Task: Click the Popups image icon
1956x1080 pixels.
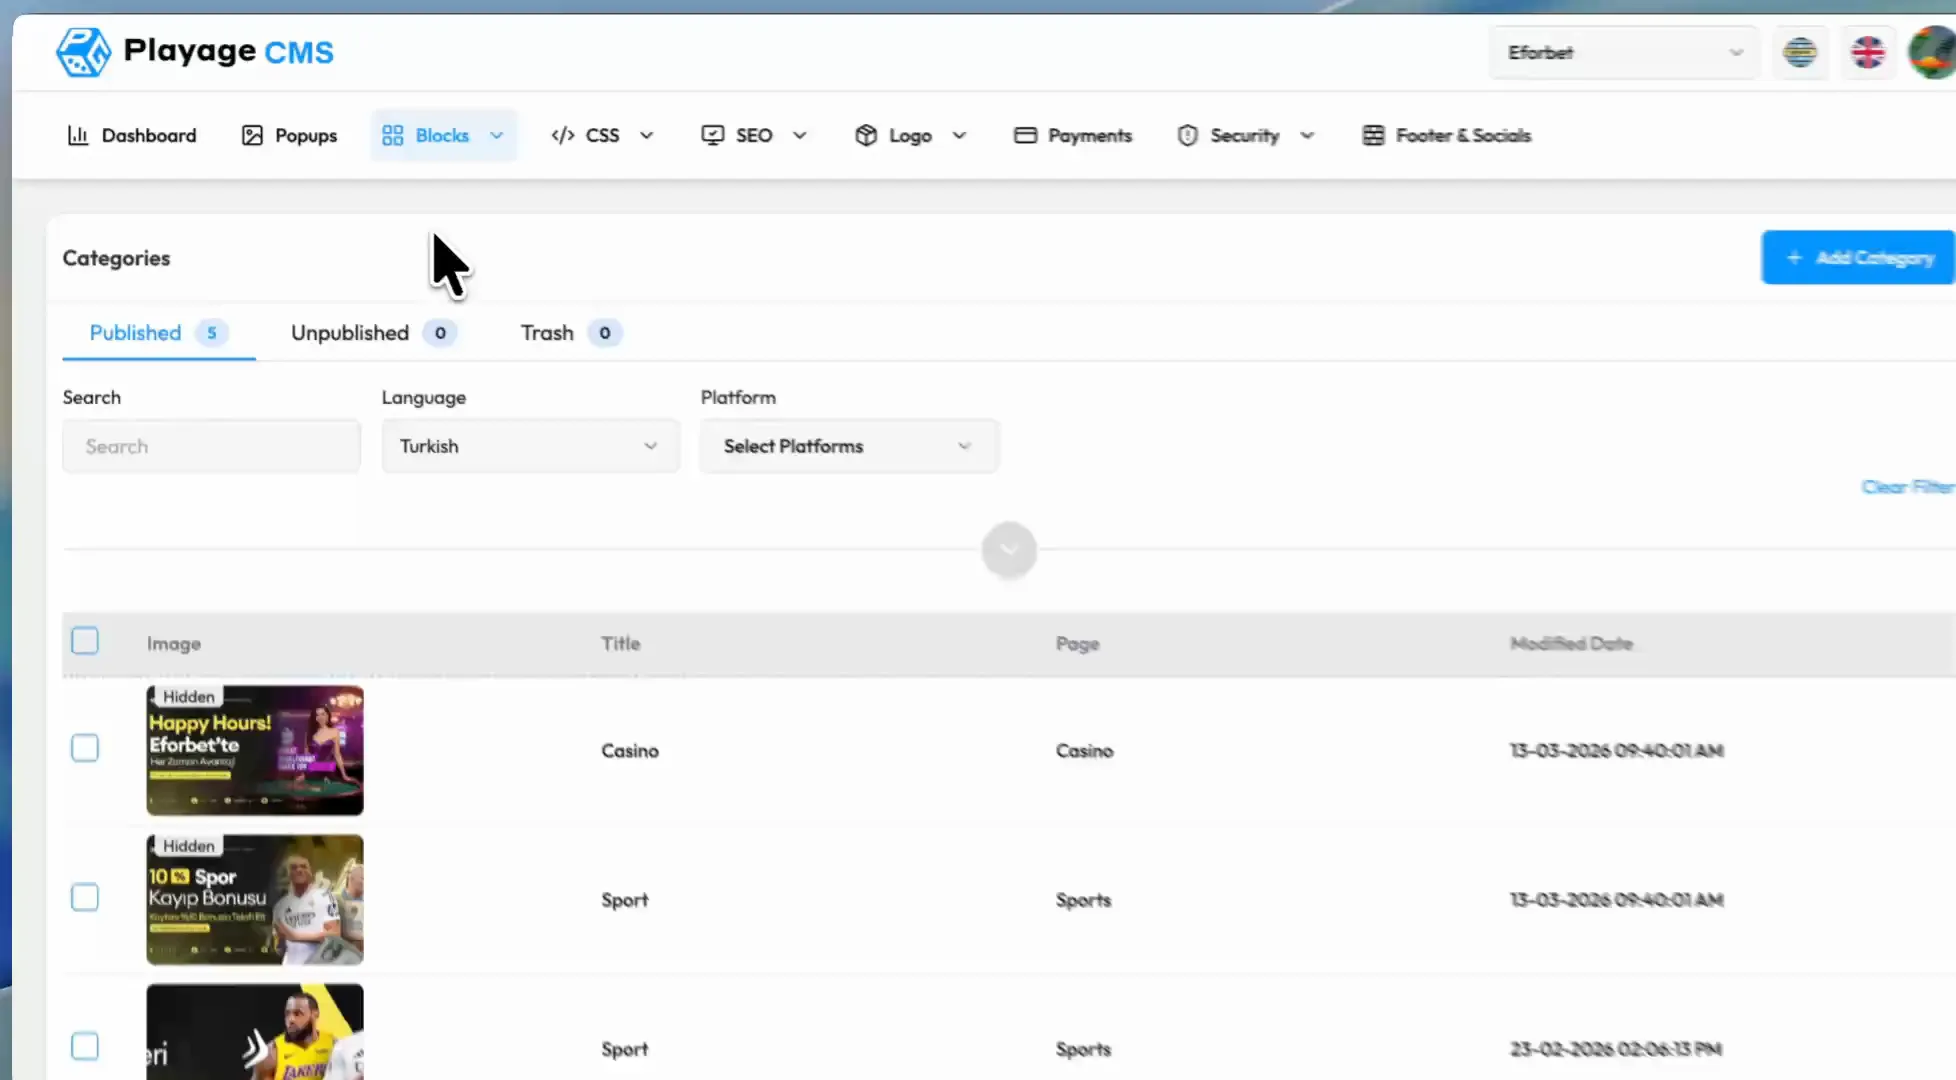Action: (252, 135)
